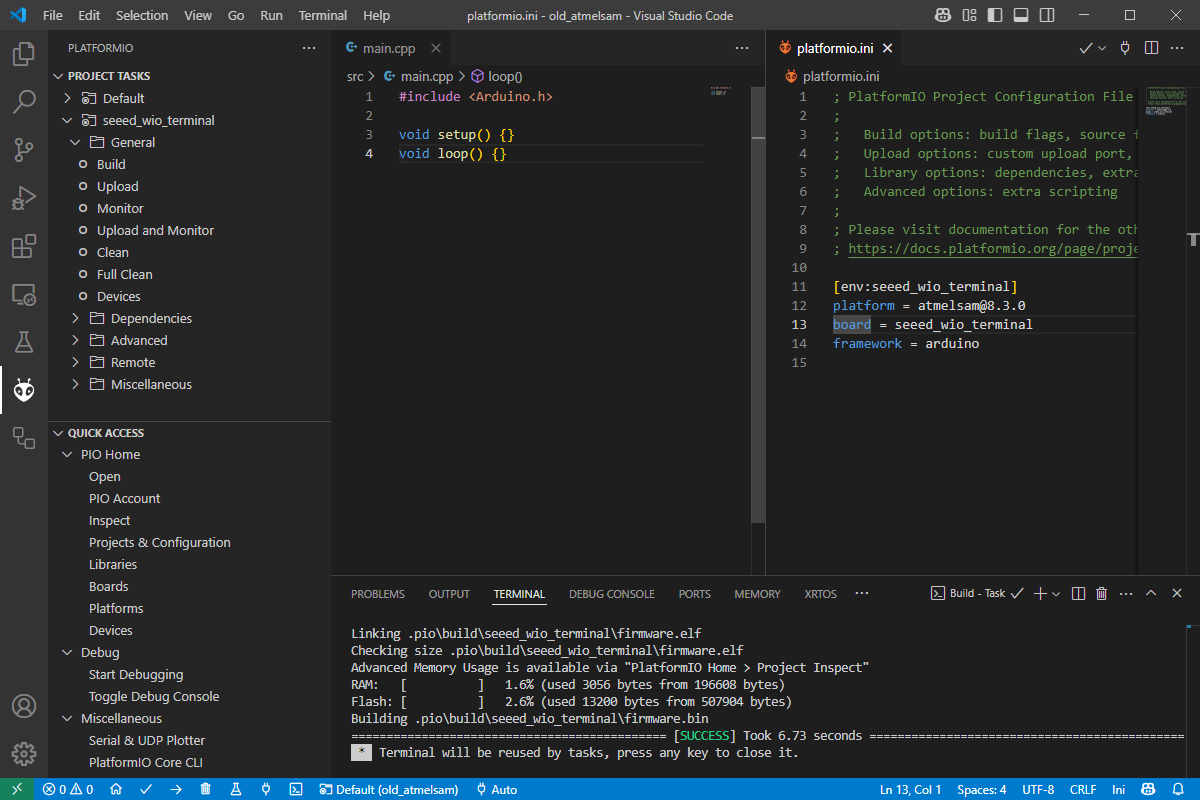The image size is (1200, 800).
Task: Open the Extensions view
Action: click(24, 246)
